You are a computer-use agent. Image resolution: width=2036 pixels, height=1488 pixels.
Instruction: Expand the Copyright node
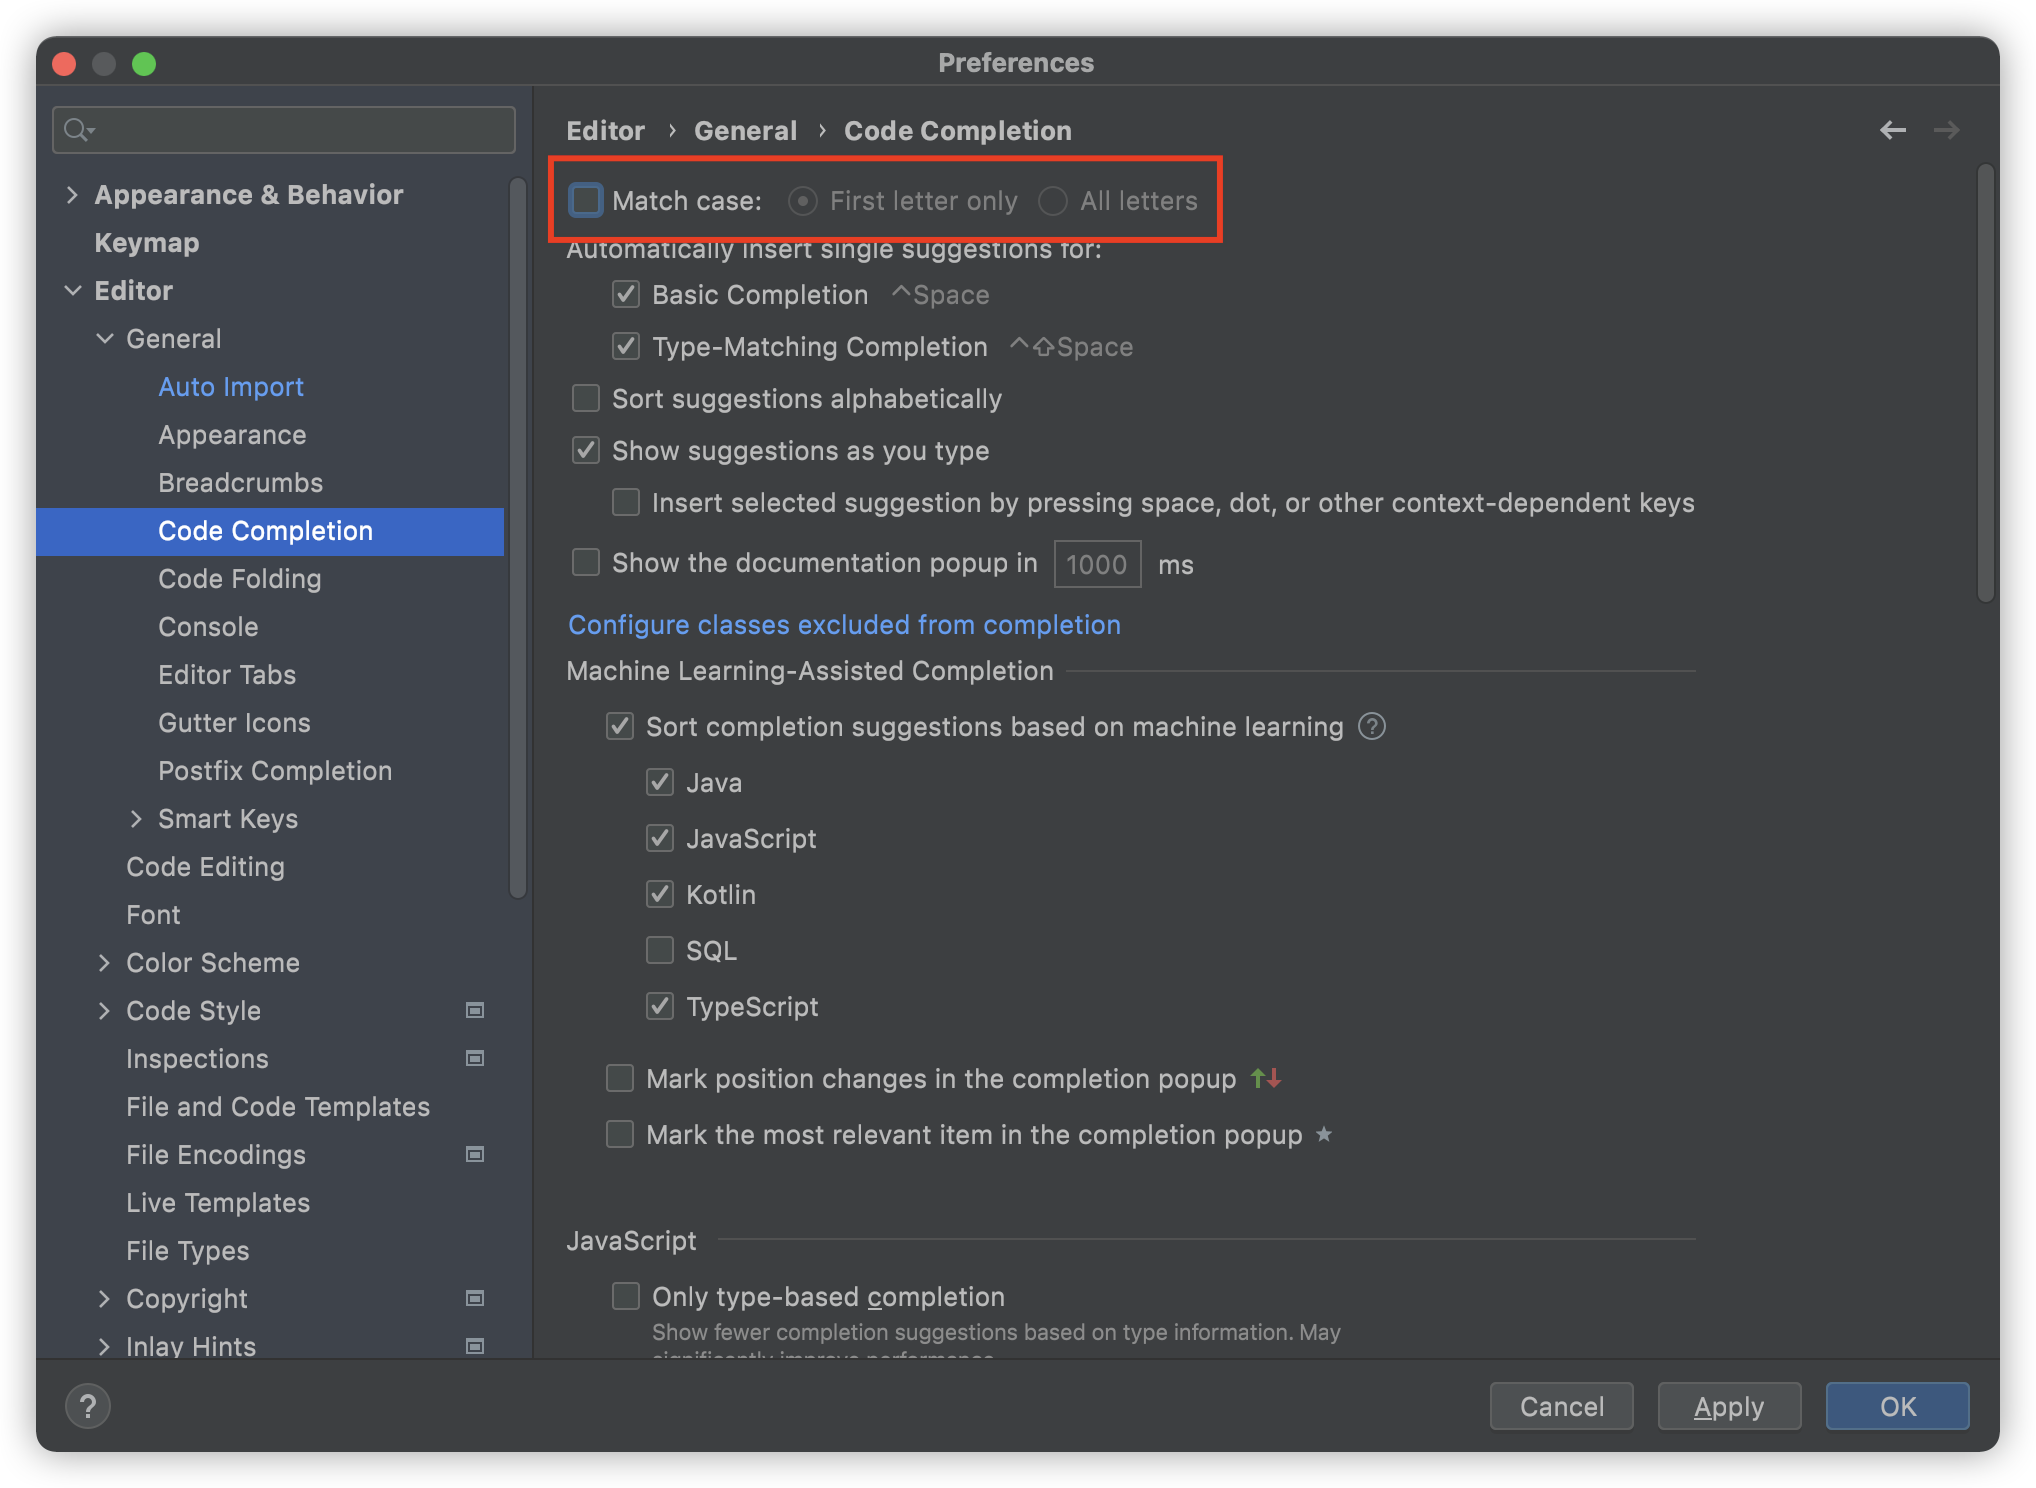[x=104, y=1299]
